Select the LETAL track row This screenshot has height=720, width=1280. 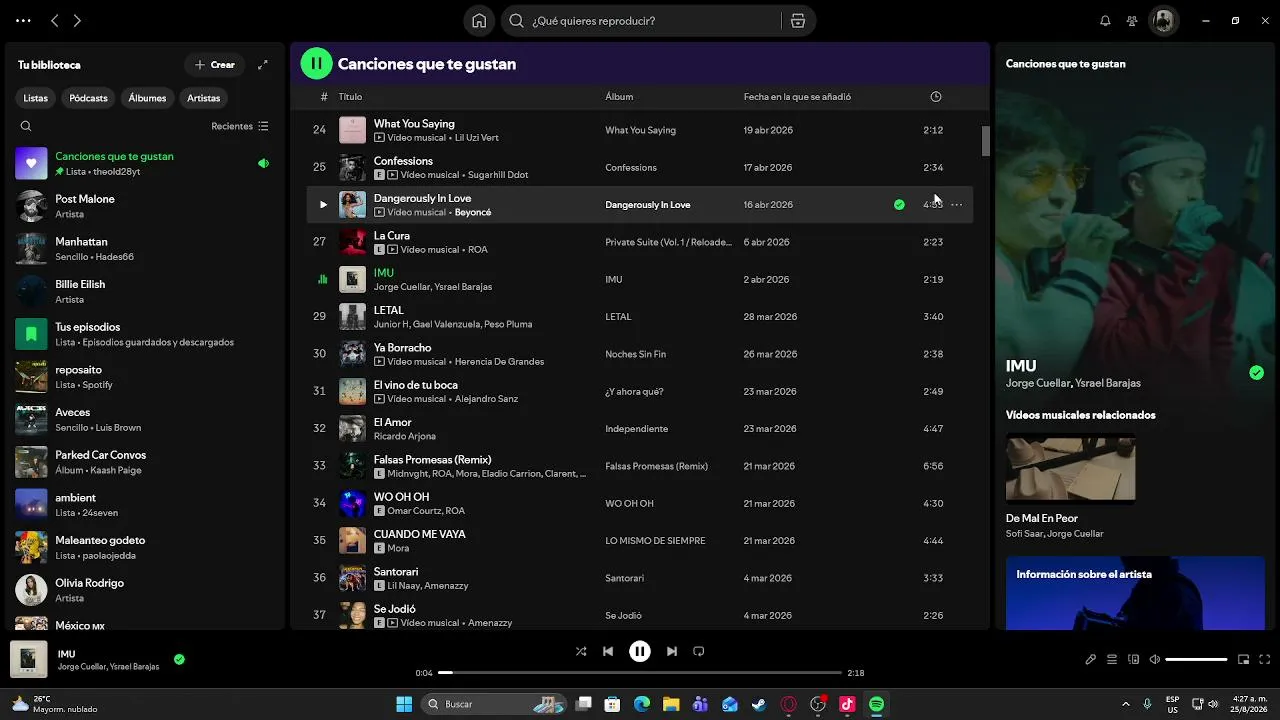coord(639,317)
